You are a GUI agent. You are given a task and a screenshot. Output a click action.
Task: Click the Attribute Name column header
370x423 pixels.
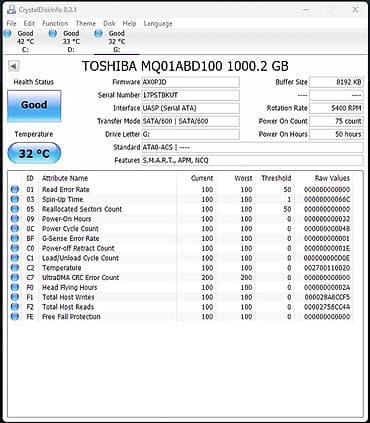[65, 178]
